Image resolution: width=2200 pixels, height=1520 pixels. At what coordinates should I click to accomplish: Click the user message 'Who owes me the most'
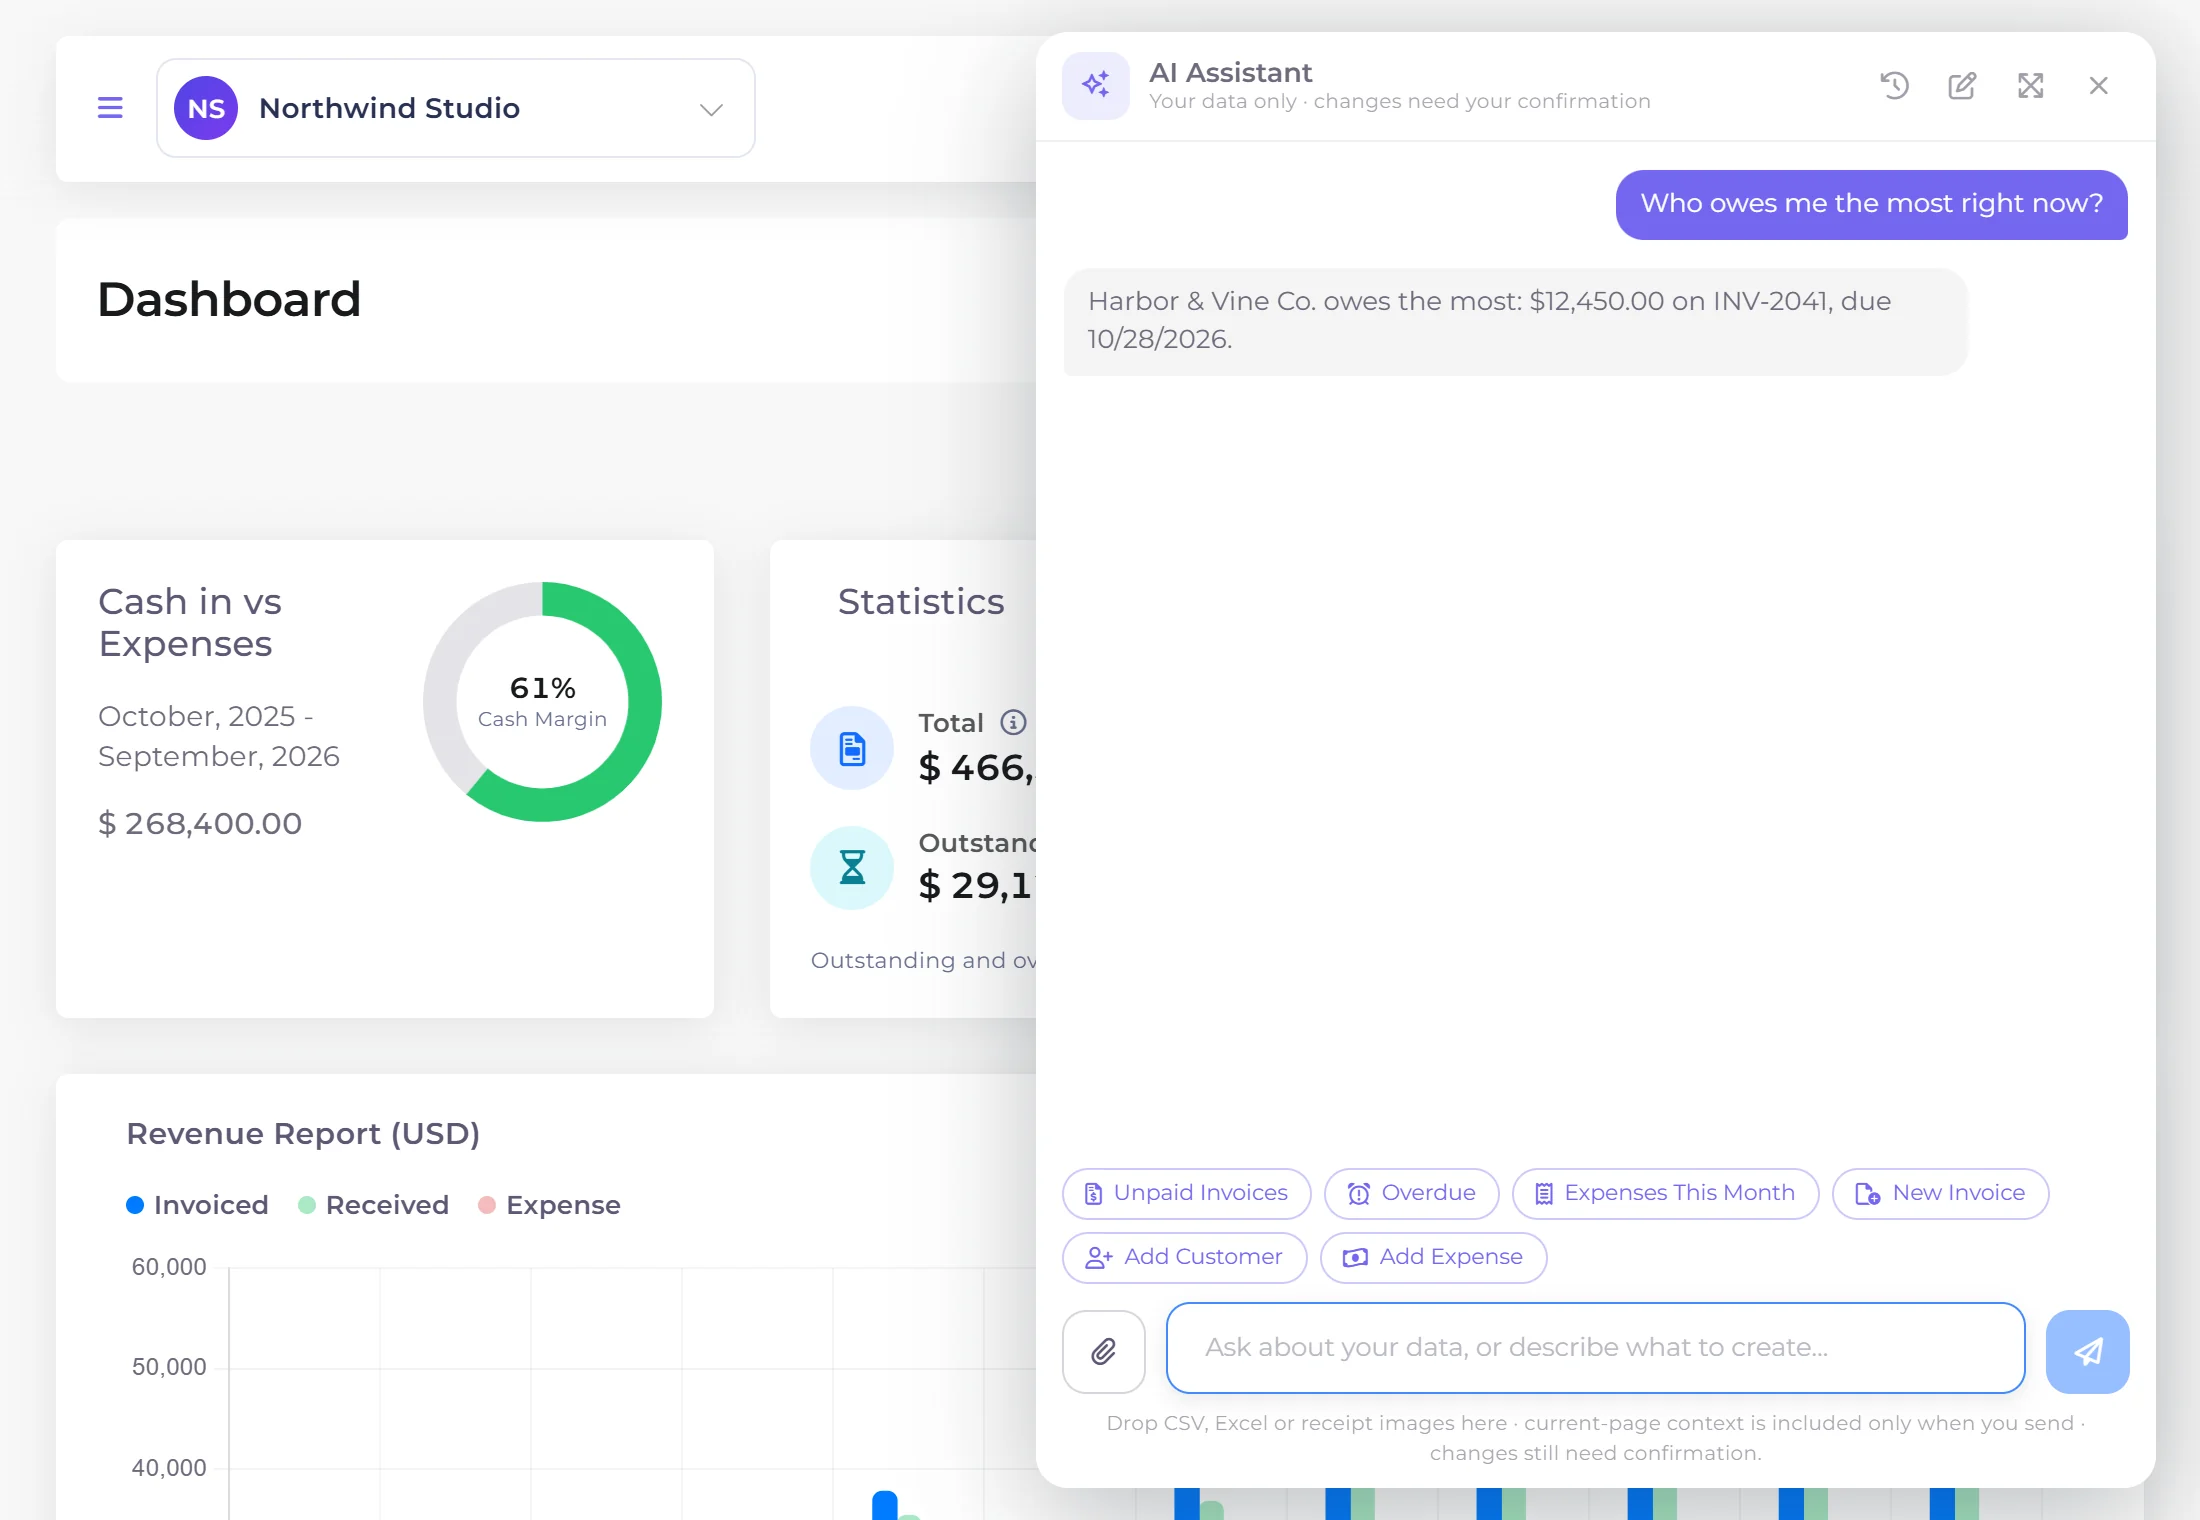(1872, 204)
